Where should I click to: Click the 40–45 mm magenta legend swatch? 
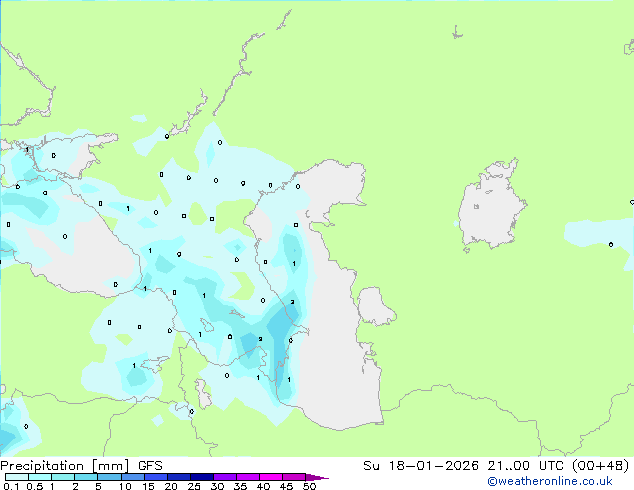pyautogui.click(x=271, y=477)
